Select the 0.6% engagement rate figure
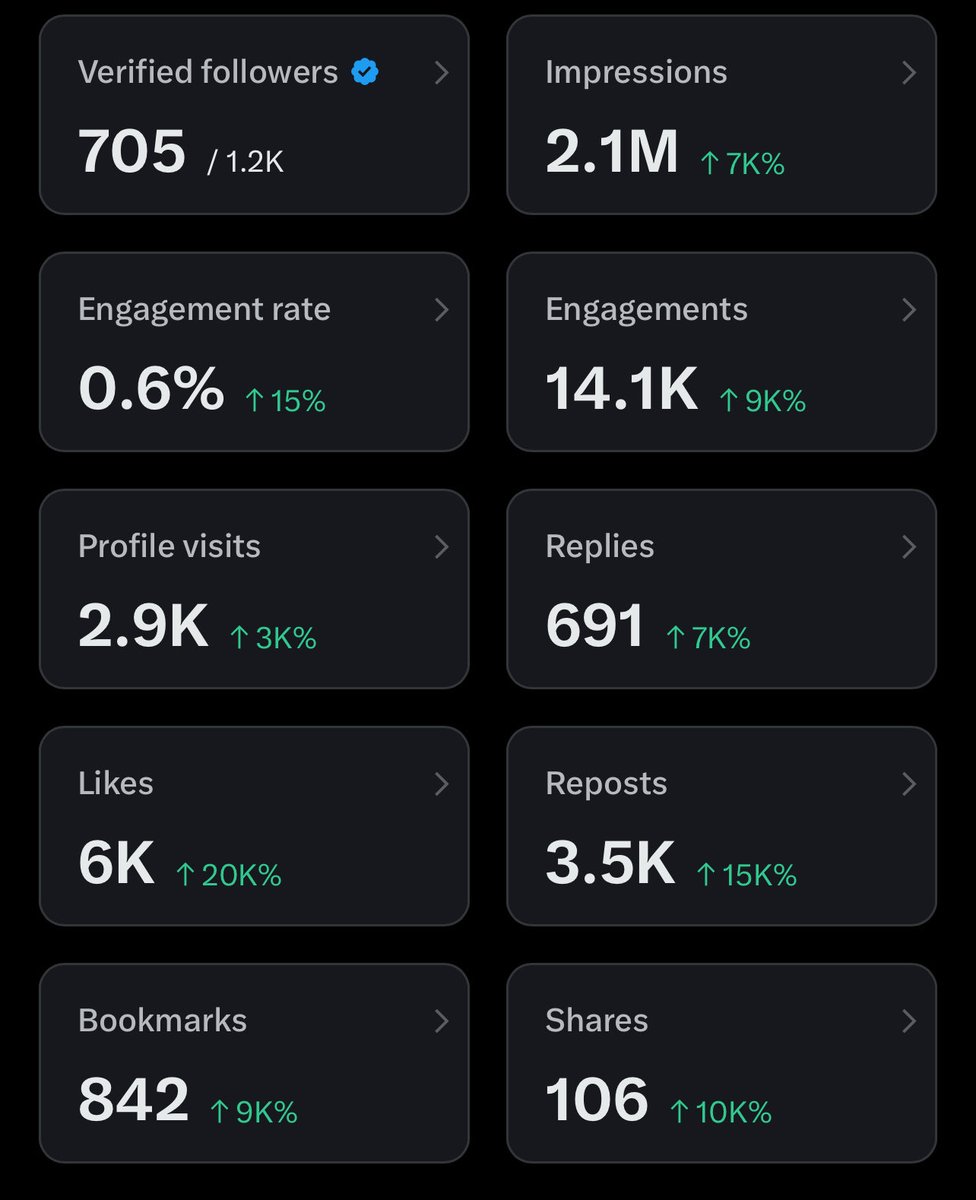Screen dimensions: 976x1200 151,389
